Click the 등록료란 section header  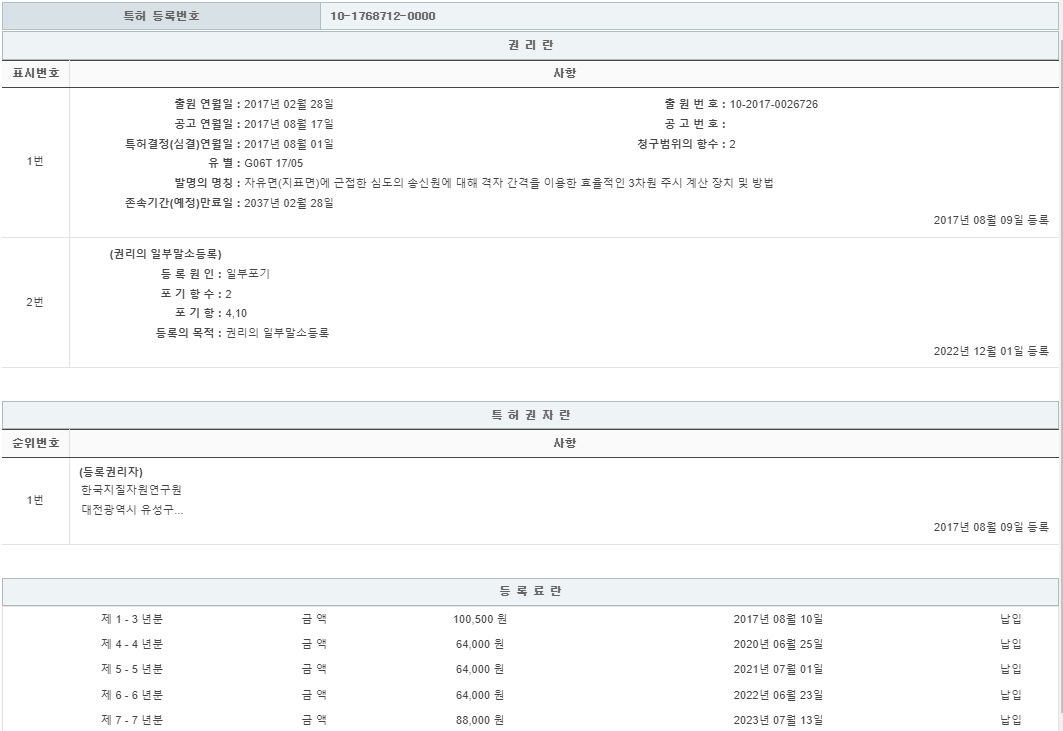tap(530, 592)
